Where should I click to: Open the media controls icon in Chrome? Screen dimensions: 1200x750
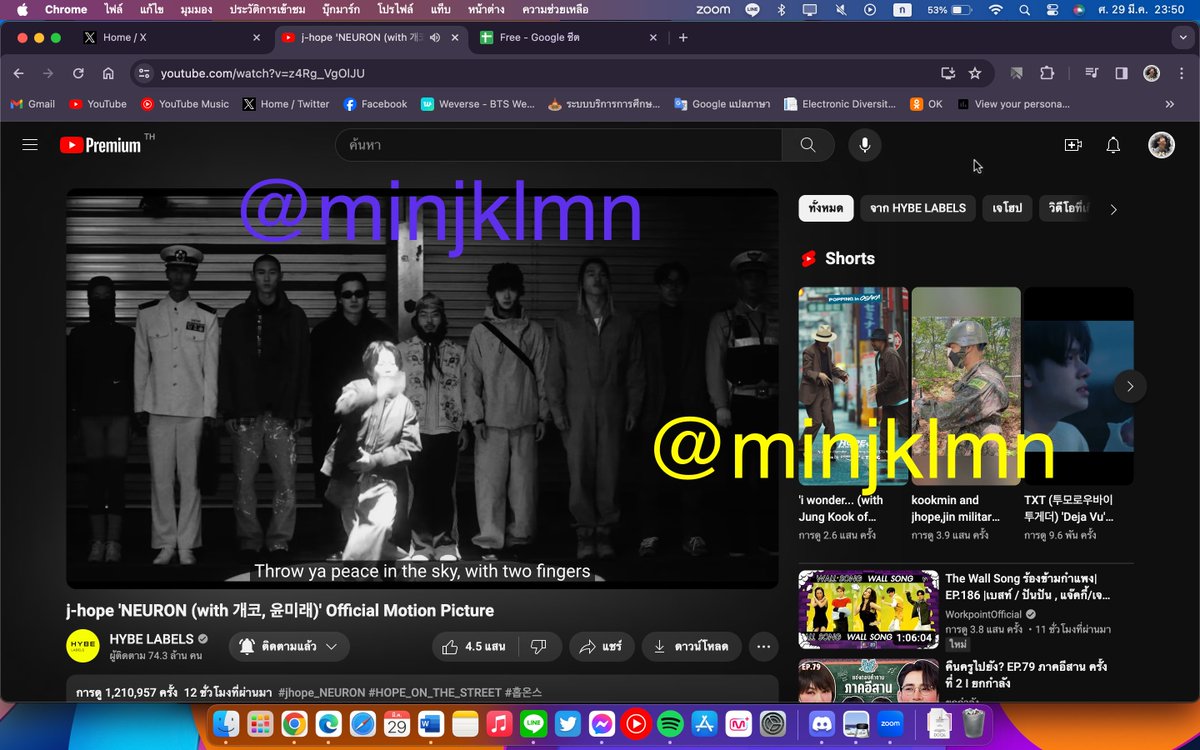pyautogui.click(x=1092, y=73)
